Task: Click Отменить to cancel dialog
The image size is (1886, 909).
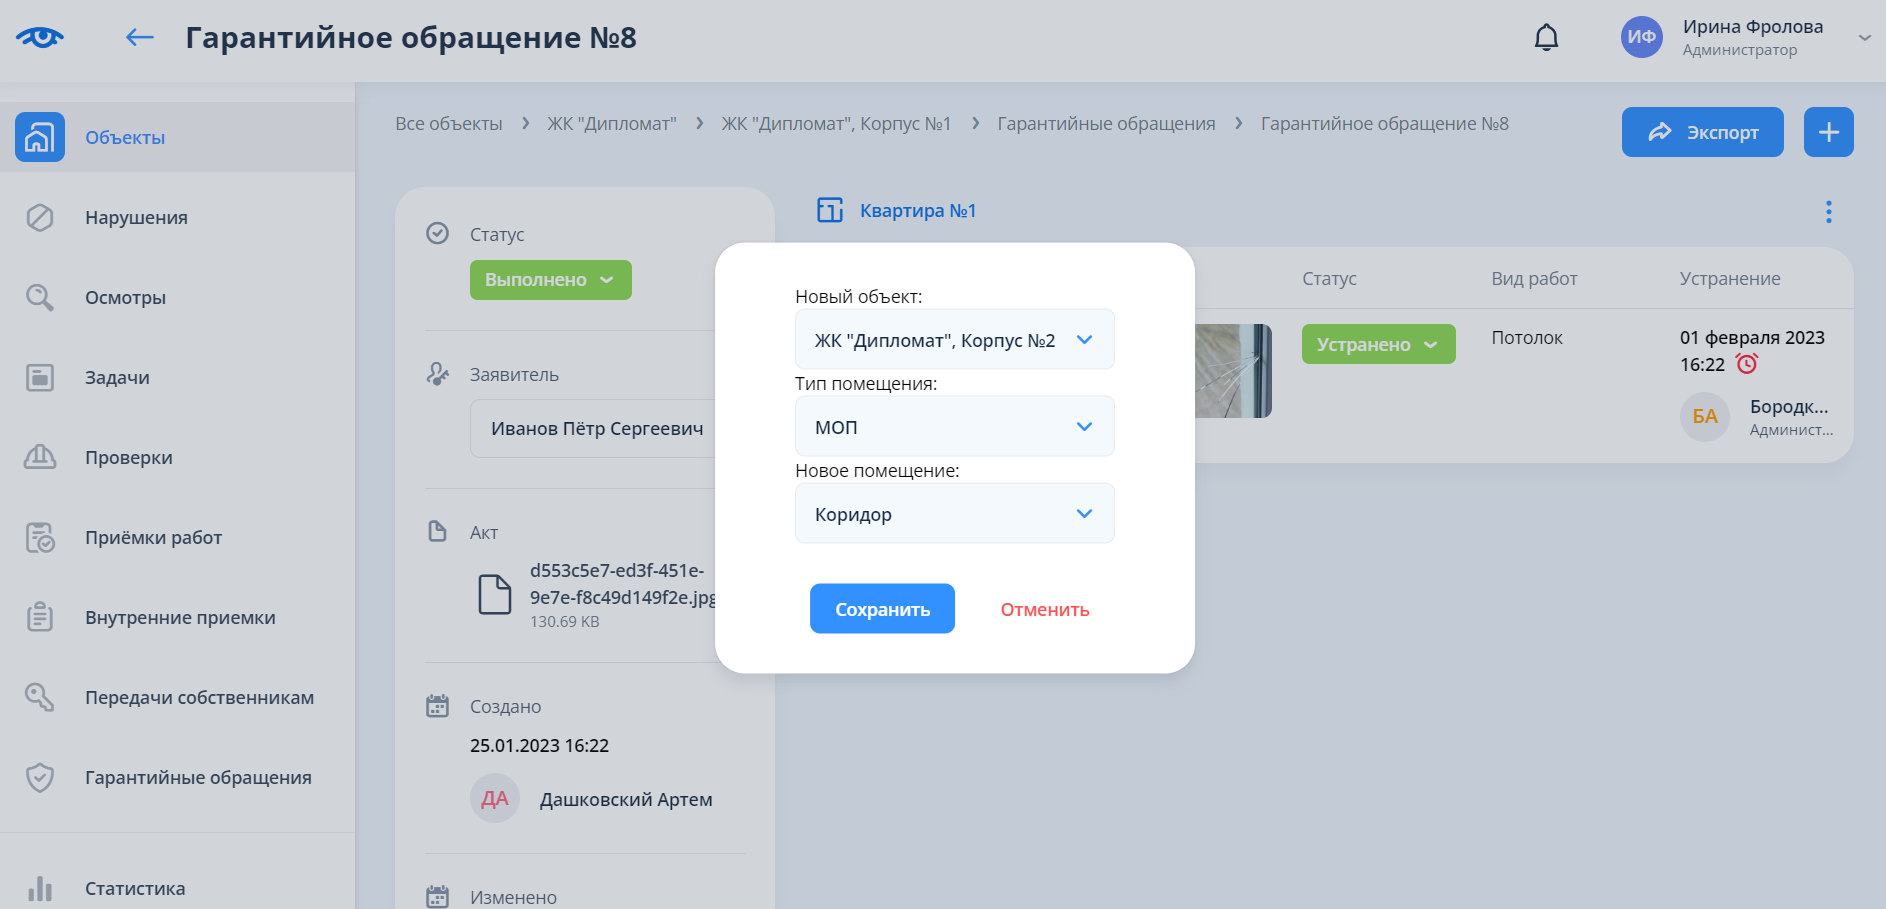Action: [1044, 610]
